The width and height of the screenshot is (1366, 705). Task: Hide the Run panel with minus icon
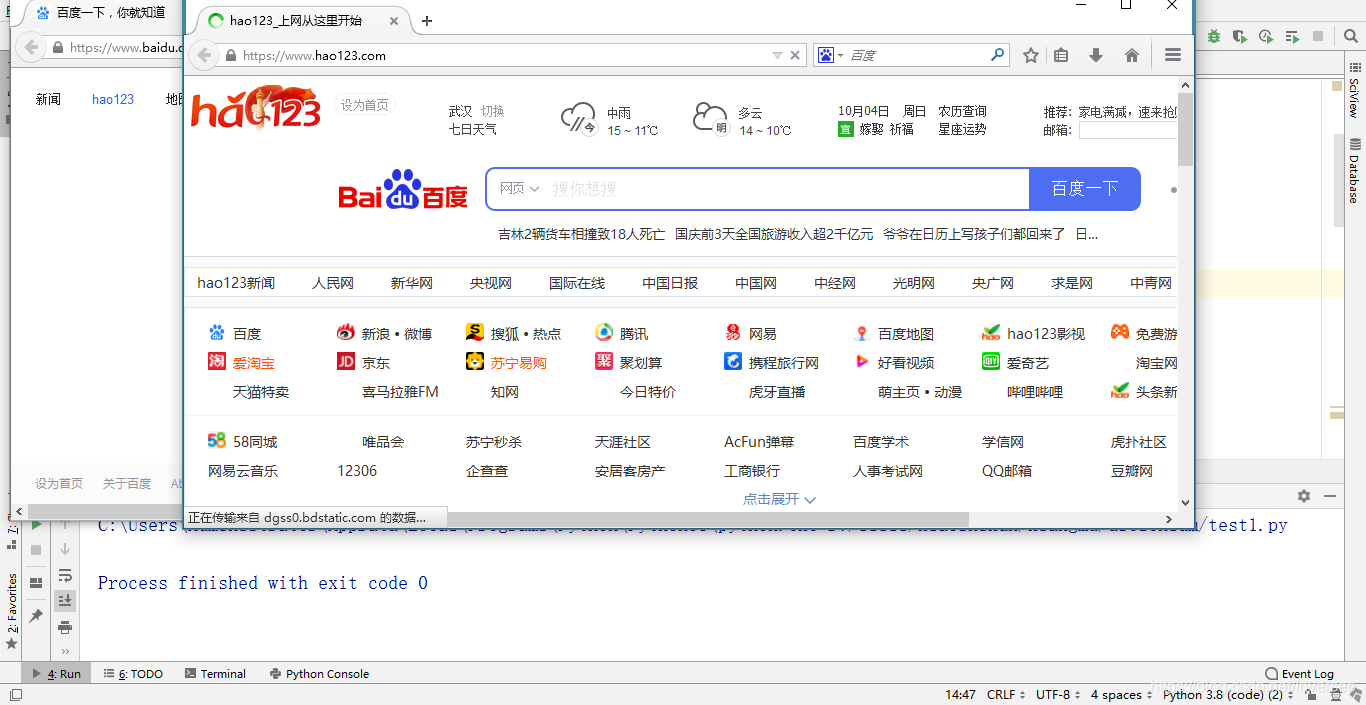1330,496
